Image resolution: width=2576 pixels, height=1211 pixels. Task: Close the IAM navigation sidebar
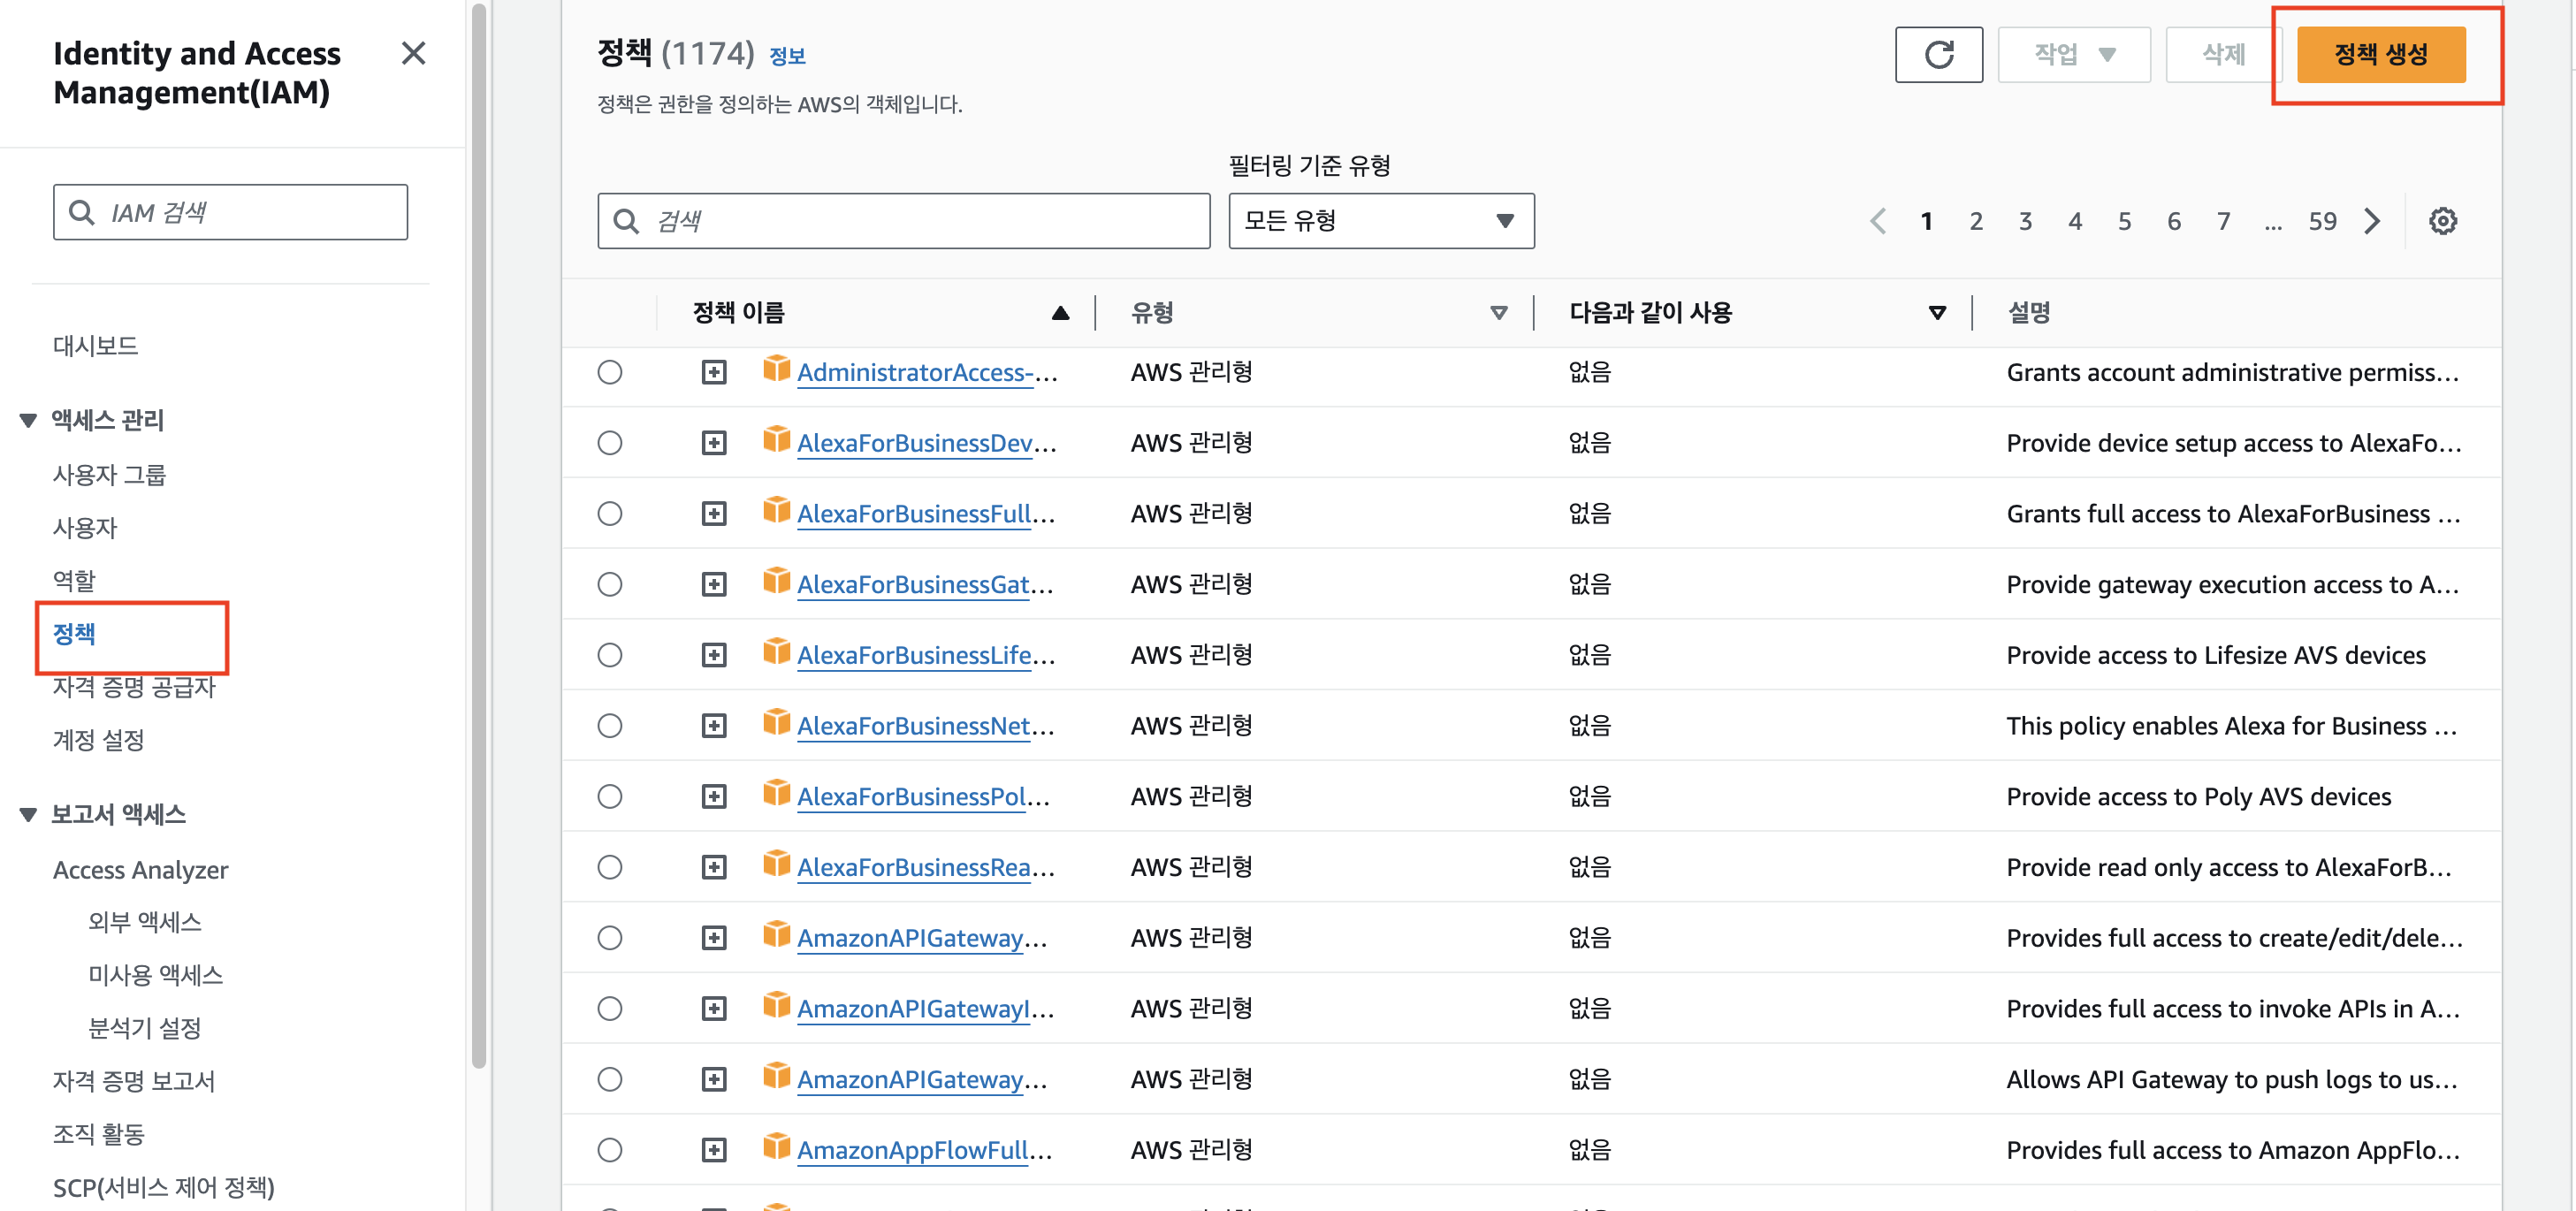coord(413,54)
